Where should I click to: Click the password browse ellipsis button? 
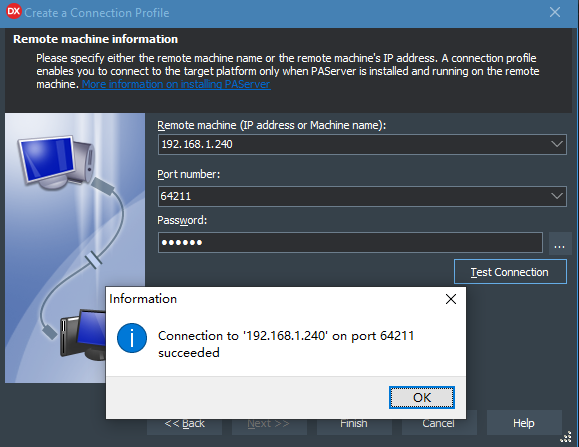click(x=559, y=243)
